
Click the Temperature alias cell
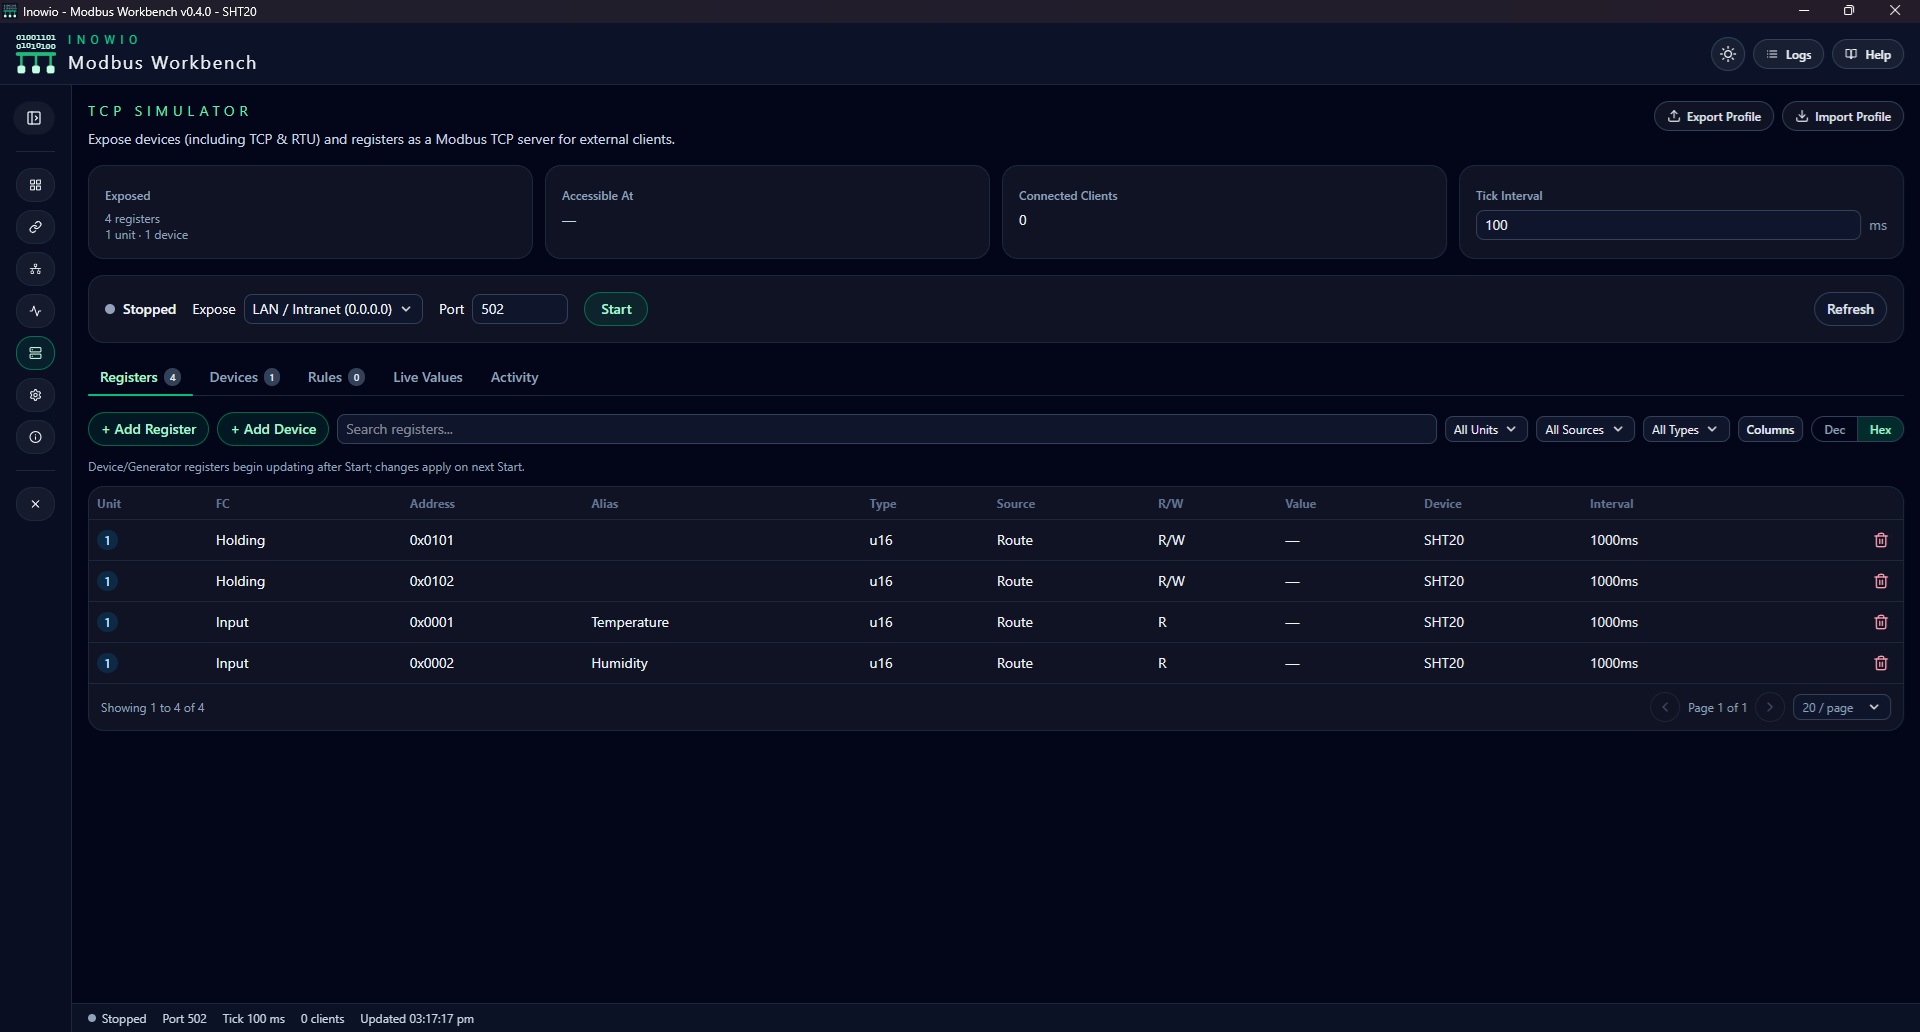[630, 622]
